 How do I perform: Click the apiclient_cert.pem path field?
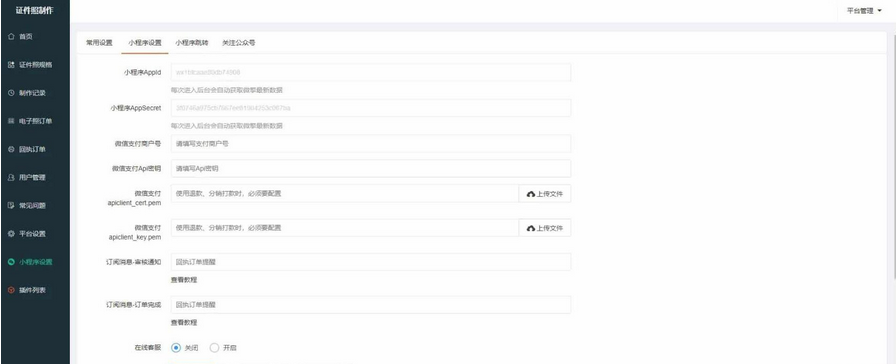[345, 194]
